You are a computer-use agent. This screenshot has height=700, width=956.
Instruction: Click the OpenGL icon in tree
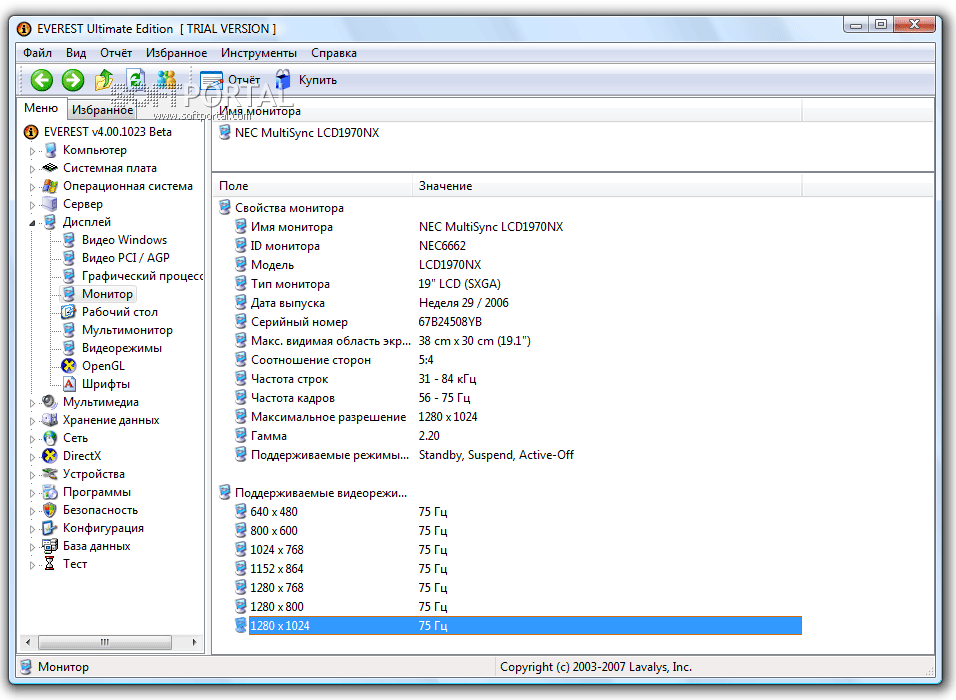(68, 366)
